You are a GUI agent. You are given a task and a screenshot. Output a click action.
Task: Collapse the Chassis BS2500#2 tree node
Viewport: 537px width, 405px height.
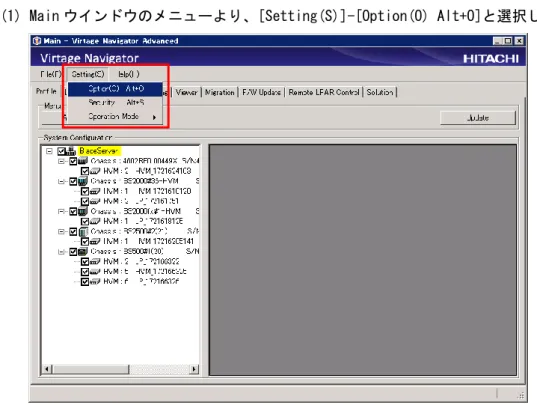[x=61, y=232]
